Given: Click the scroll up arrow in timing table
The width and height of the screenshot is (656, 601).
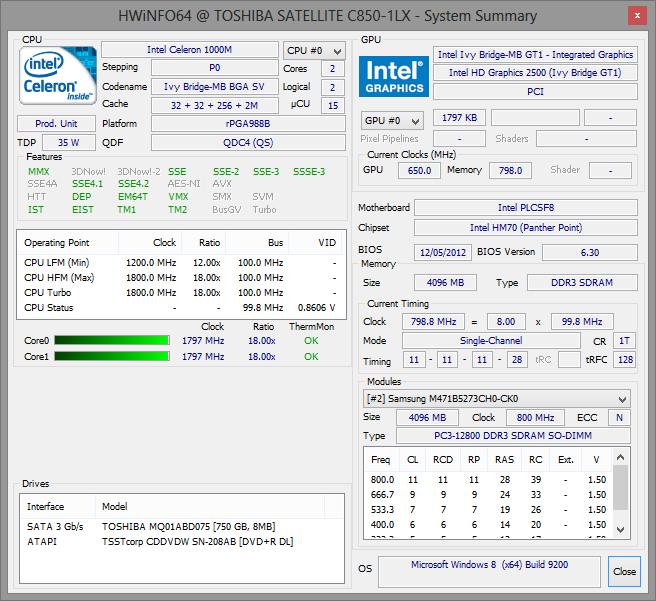Looking at the screenshot, I should click(x=621, y=457).
